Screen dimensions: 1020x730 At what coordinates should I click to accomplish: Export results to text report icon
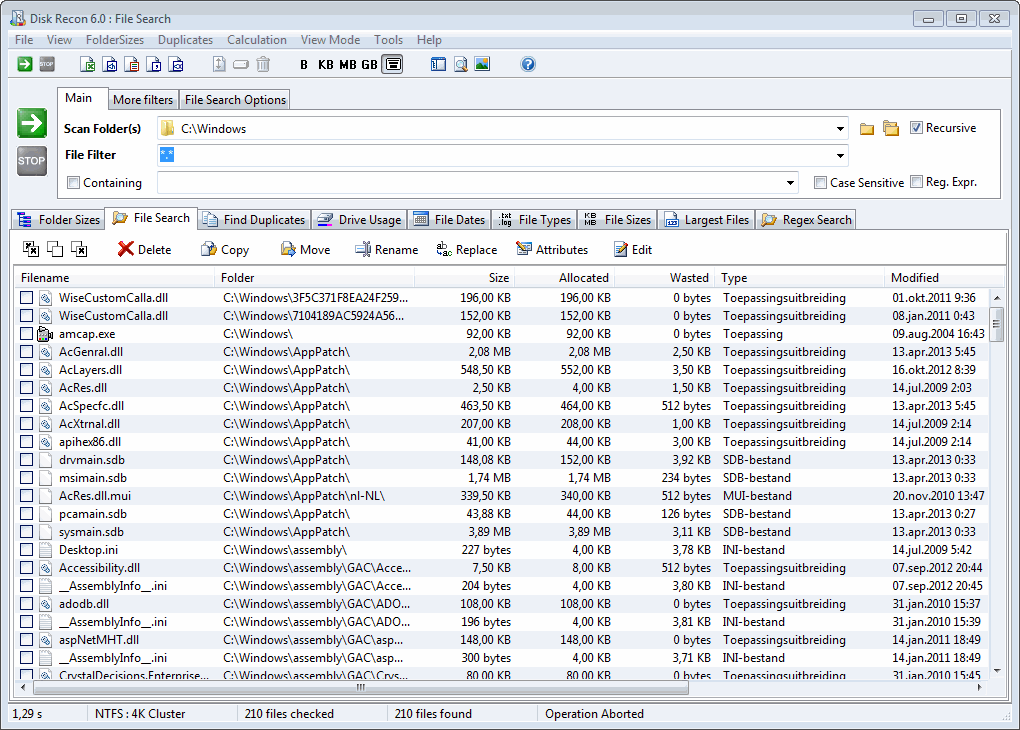point(132,64)
